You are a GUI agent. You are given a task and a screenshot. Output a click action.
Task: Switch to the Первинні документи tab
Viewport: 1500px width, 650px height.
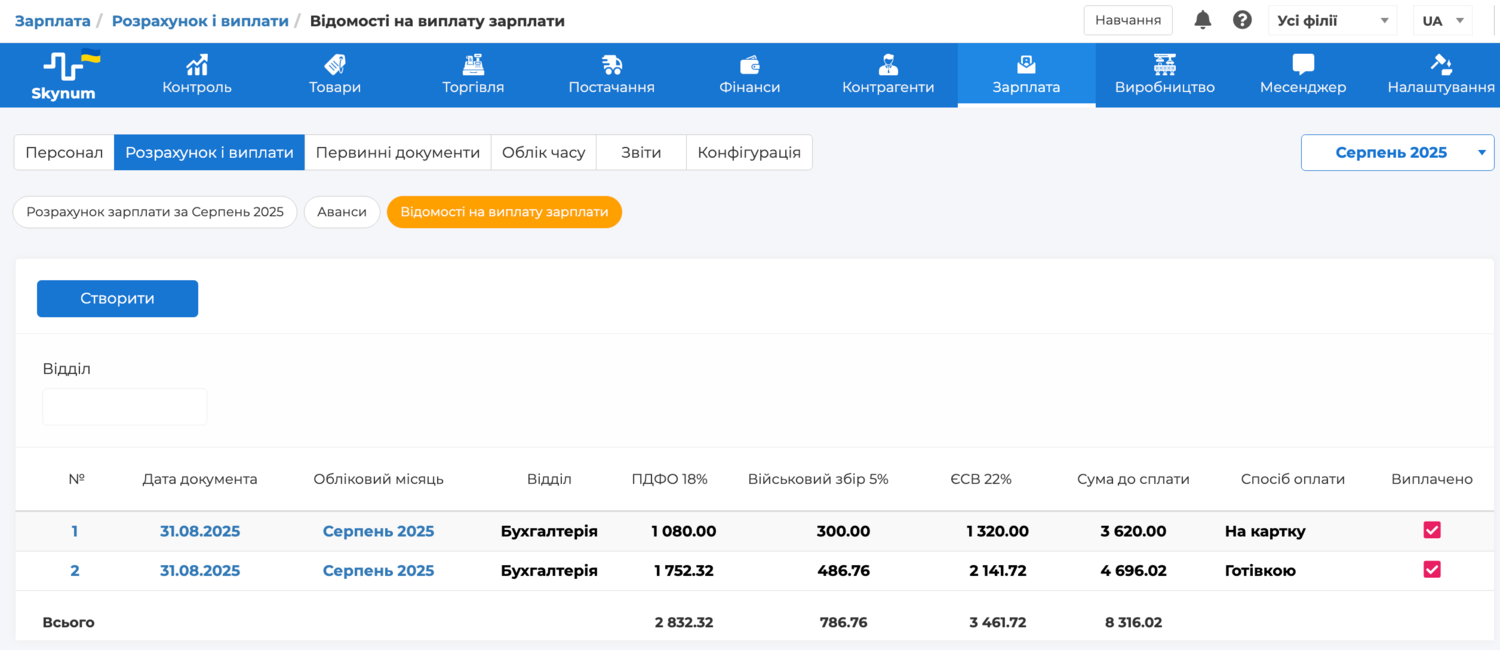point(398,153)
